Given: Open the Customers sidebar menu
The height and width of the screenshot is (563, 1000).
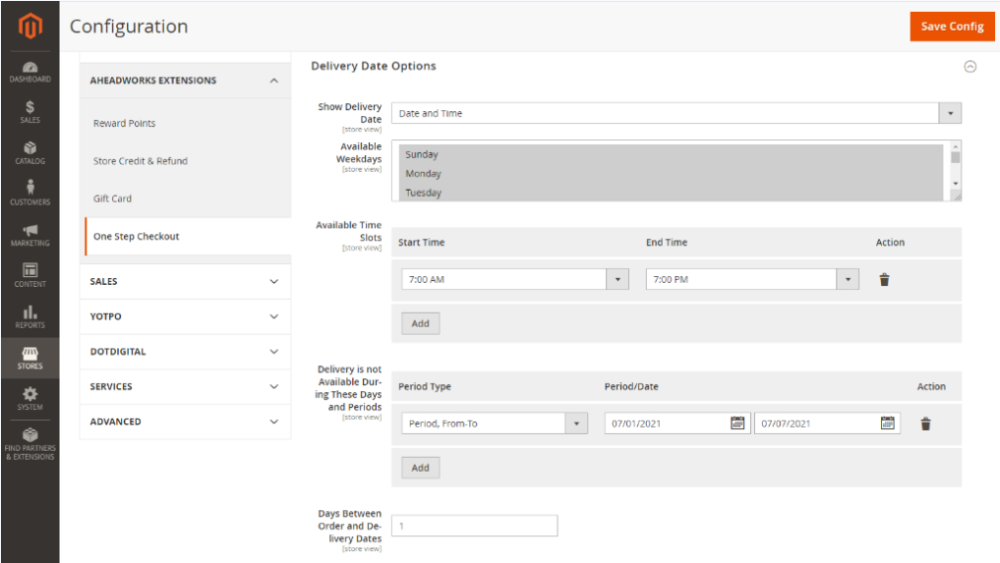Looking at the screenshot, I should [30, 194].
